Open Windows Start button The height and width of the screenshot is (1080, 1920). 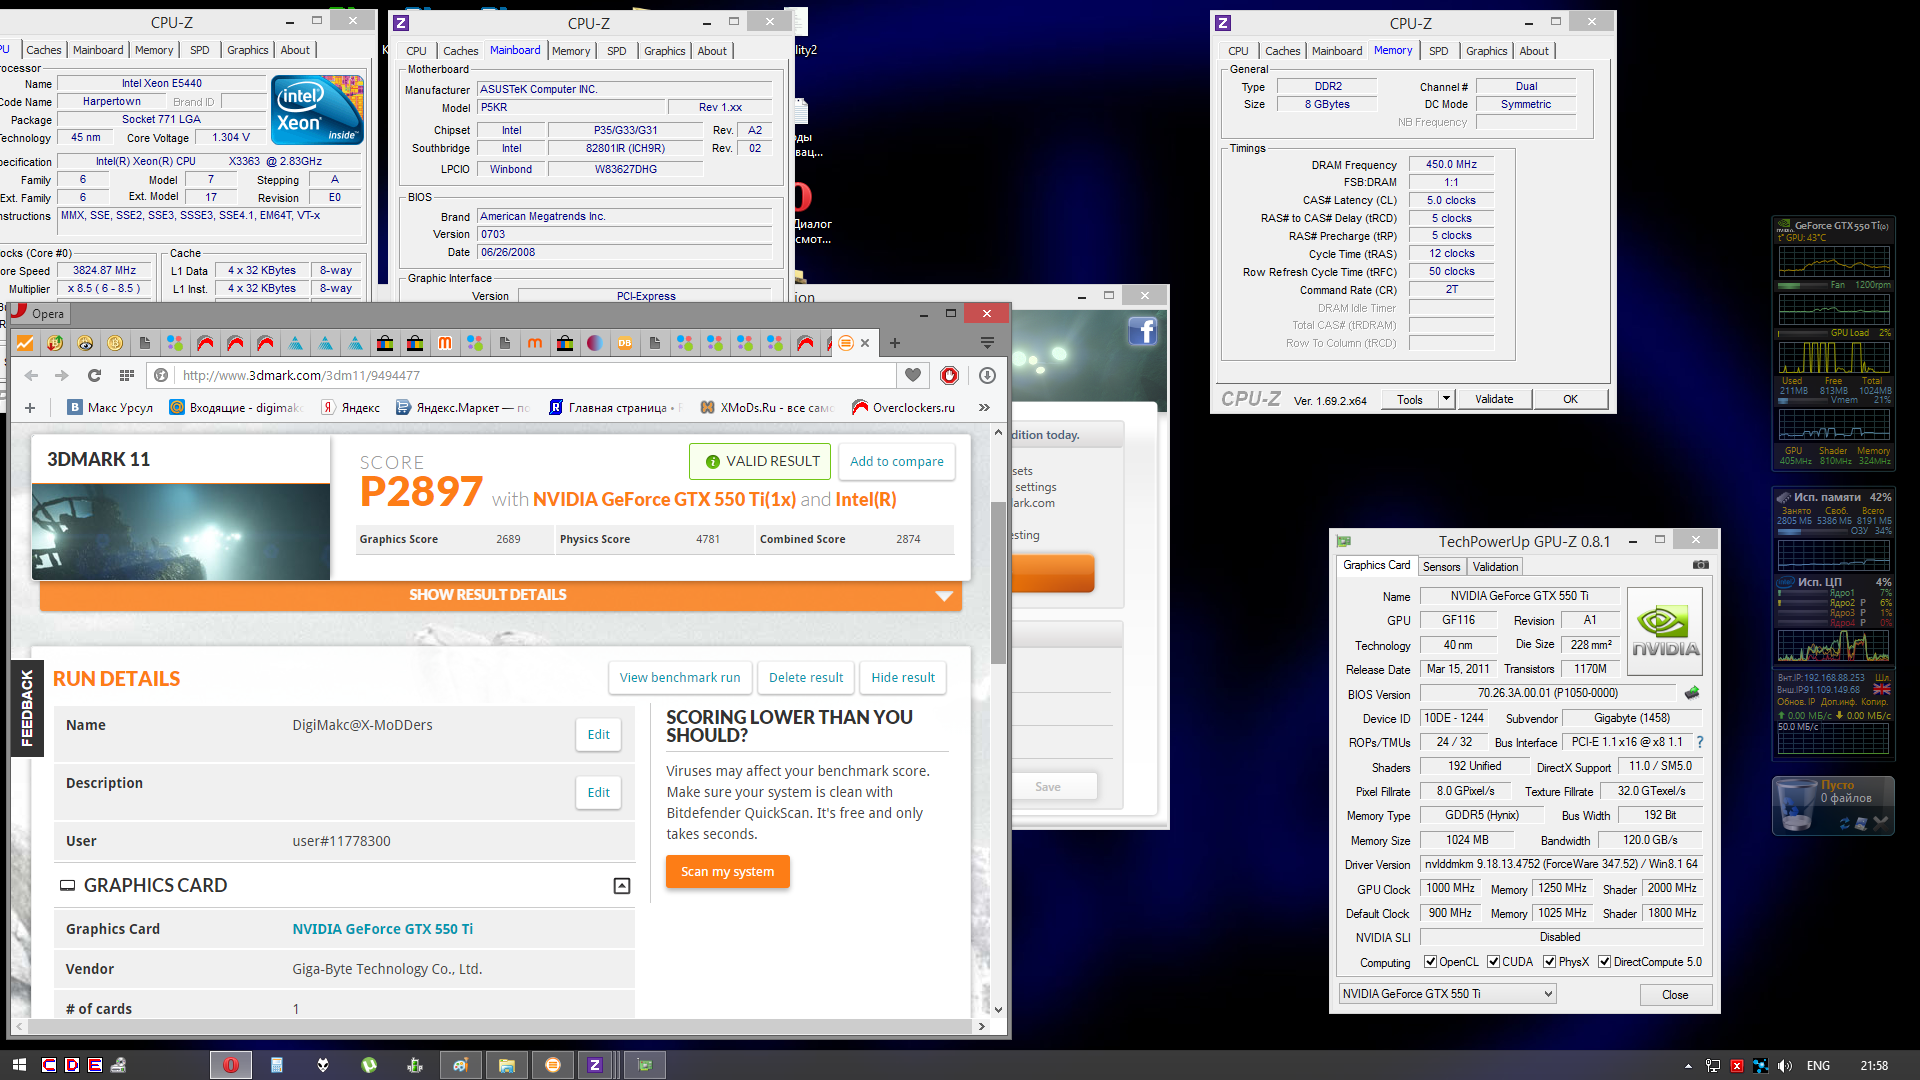point(19,1065)
